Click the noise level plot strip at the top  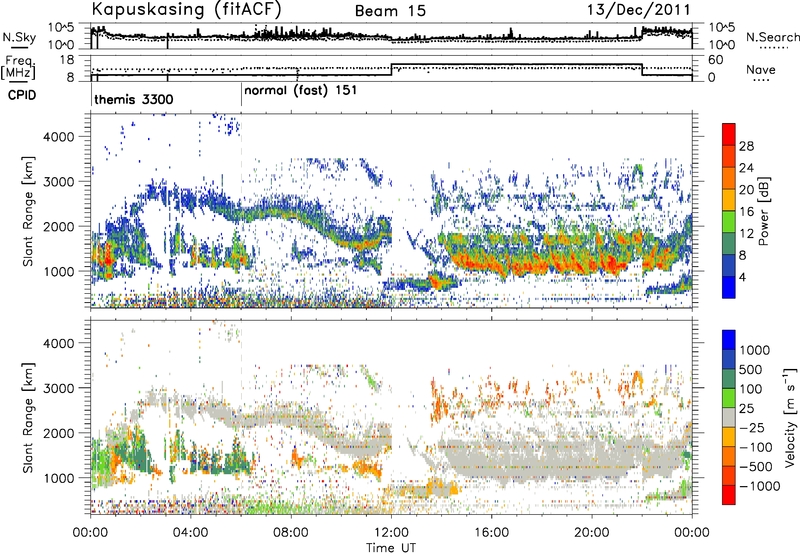pos(392,36)
